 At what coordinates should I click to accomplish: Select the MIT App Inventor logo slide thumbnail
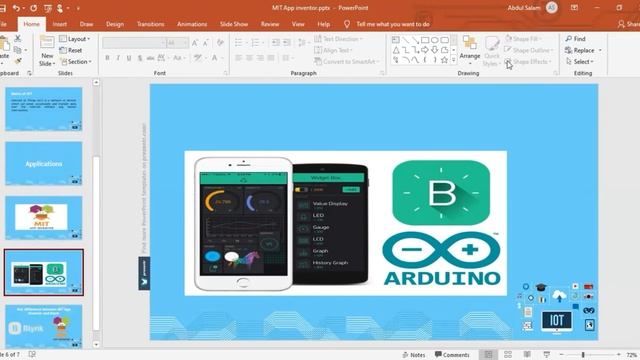pyautogui.click(x=44, y=218)
